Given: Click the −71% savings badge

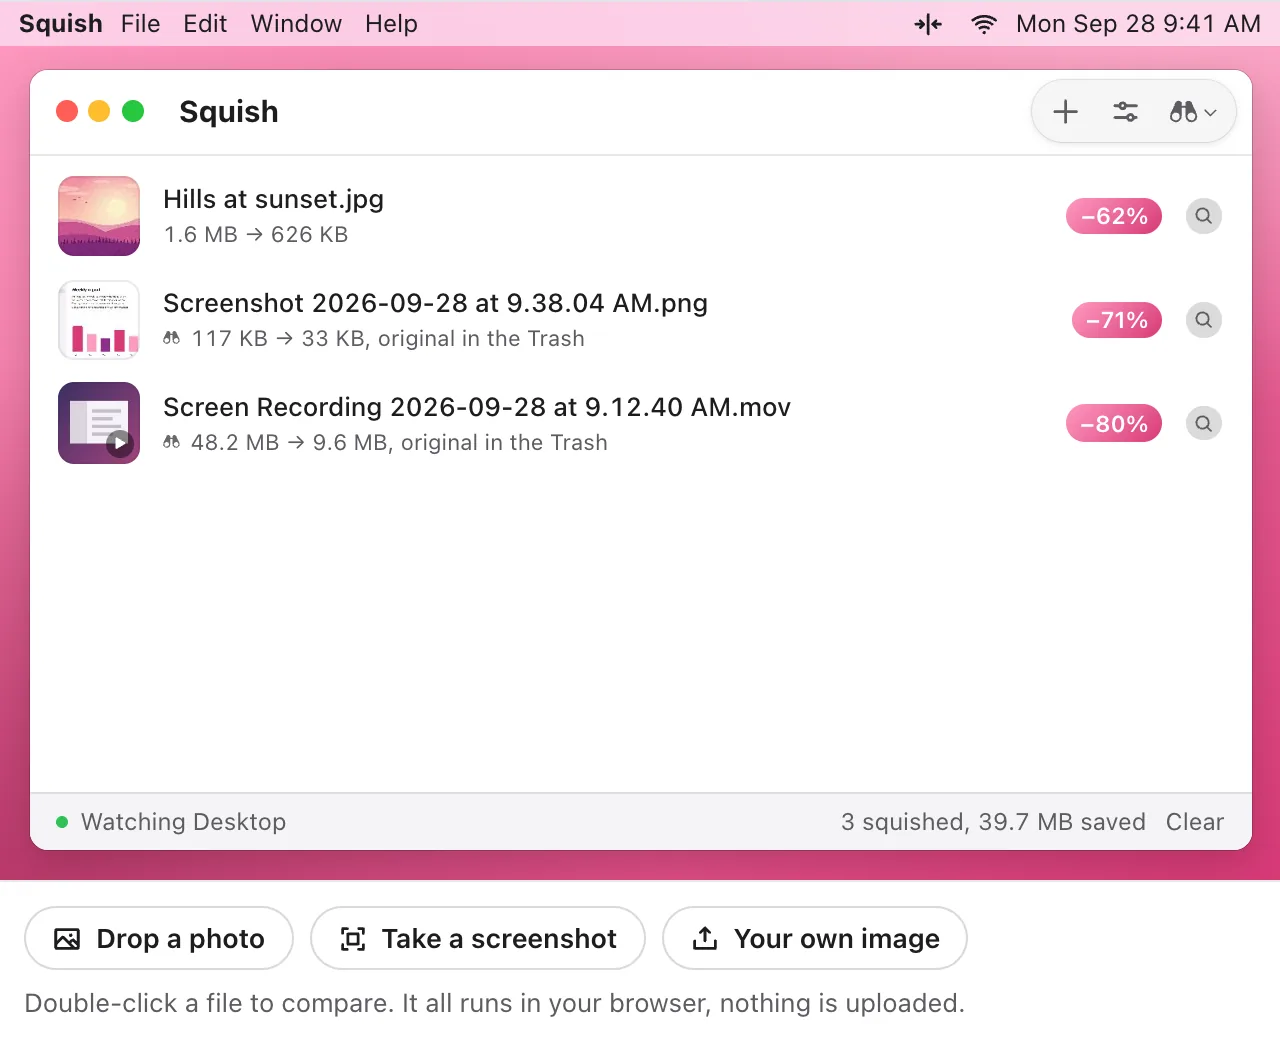Looking at the screenshot, I should (1117, 320).
